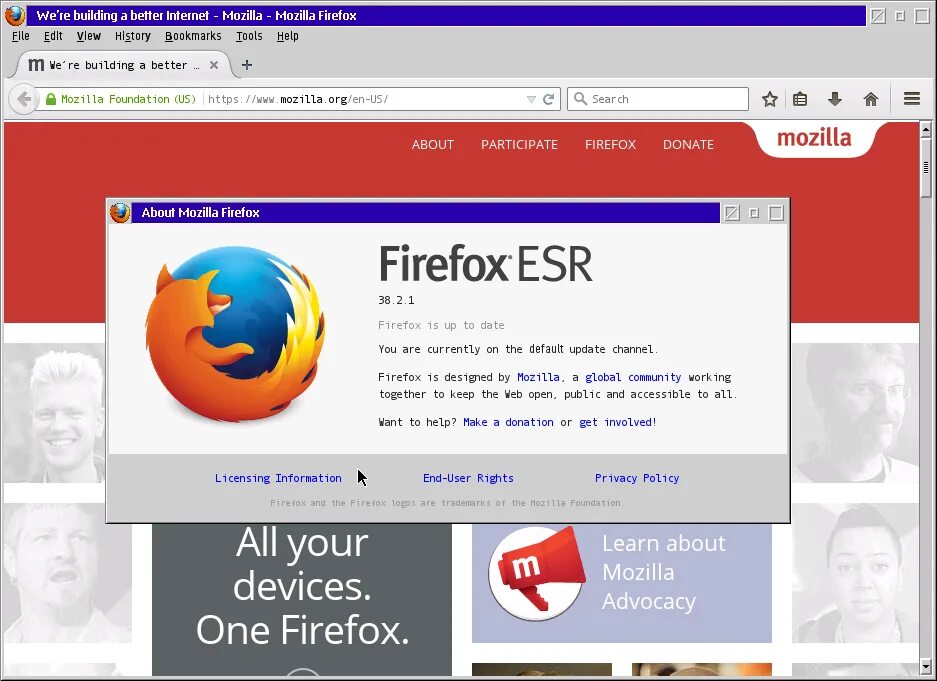Image resolution: width=937 pixels, height=681 pixels.
Task: Bookmark this page with the star icon
Action: pyautogui.click(x=770, y=99)
